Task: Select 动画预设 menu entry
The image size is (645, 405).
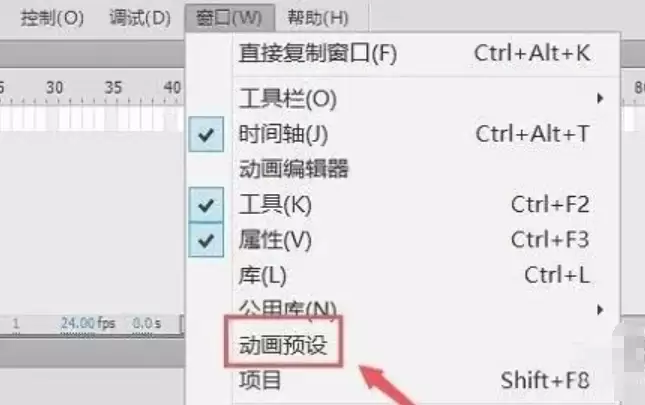Action: 283,344
